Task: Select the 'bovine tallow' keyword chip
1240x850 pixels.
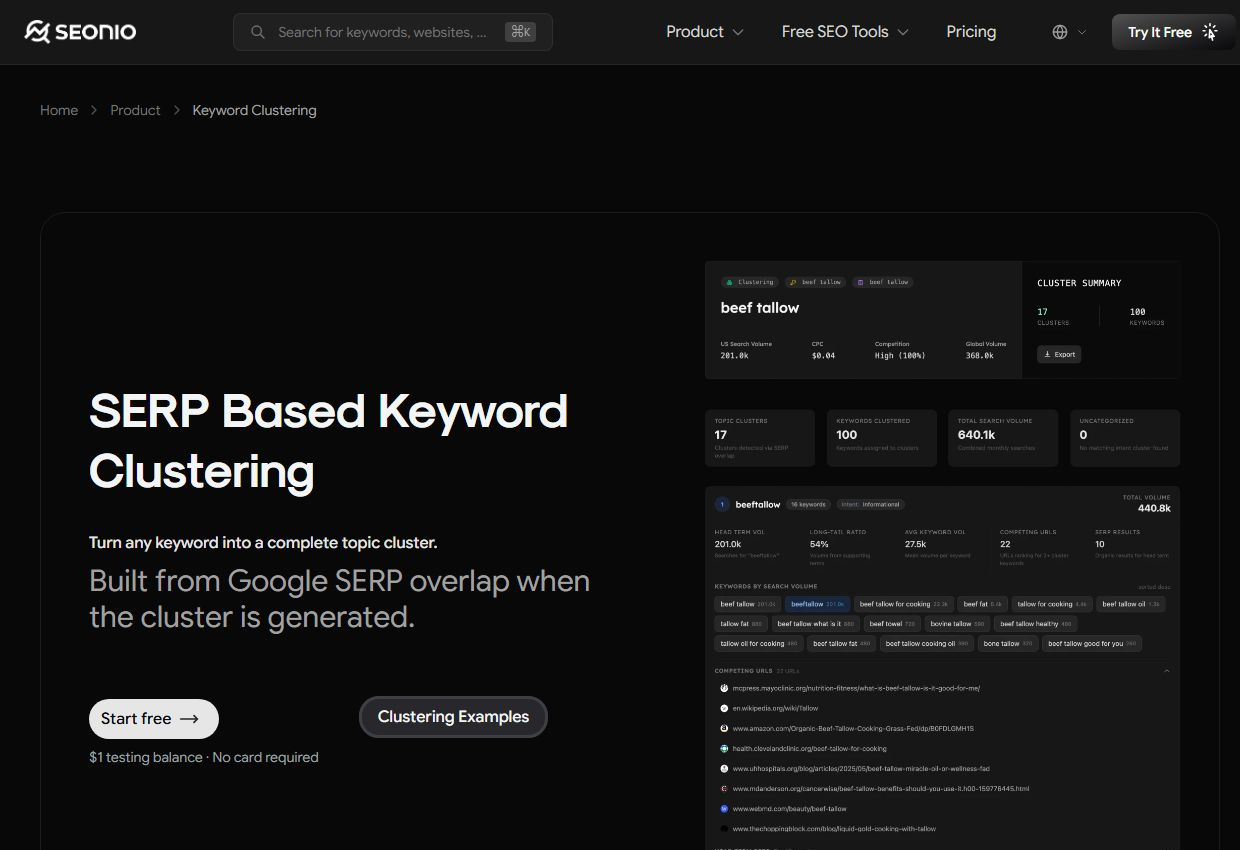Action: [x=957, y=624]
